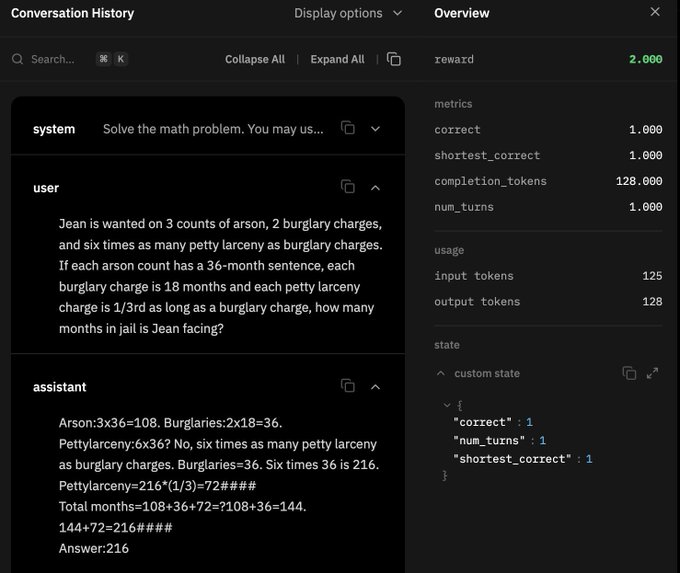This screenshot has width=680, height=573.
Task: Click the Overview heading
Action: click(x=461, y=13)
